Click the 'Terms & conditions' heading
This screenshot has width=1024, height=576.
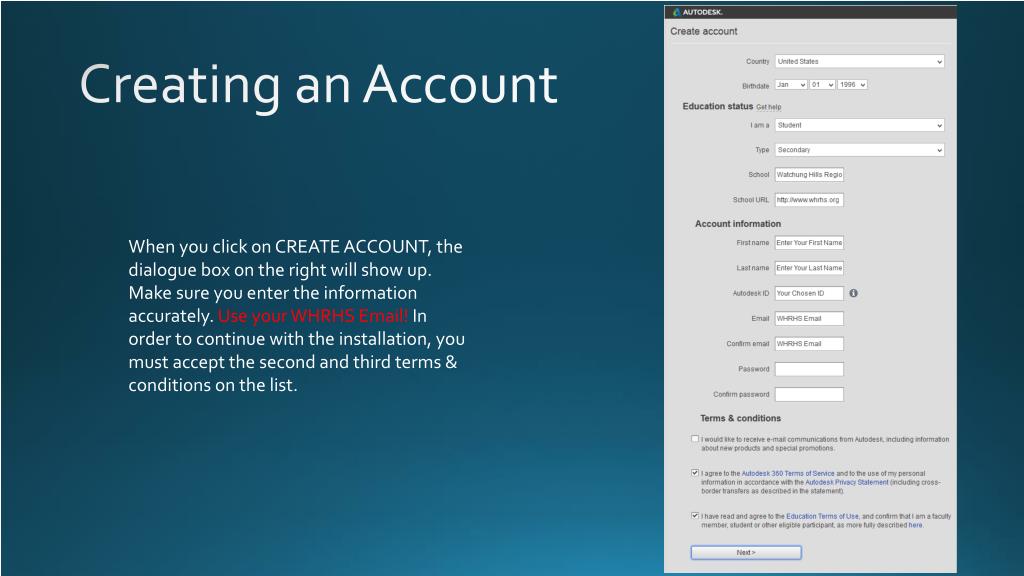coord(741,419)
